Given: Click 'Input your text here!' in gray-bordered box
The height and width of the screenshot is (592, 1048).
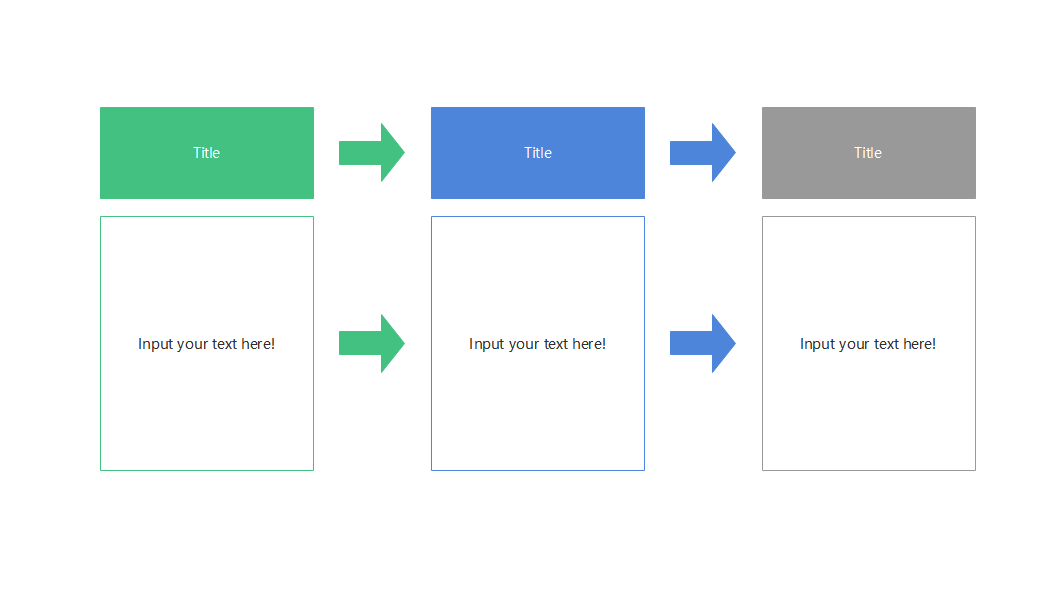Looking at the screenshot, I should pos(868,344).
